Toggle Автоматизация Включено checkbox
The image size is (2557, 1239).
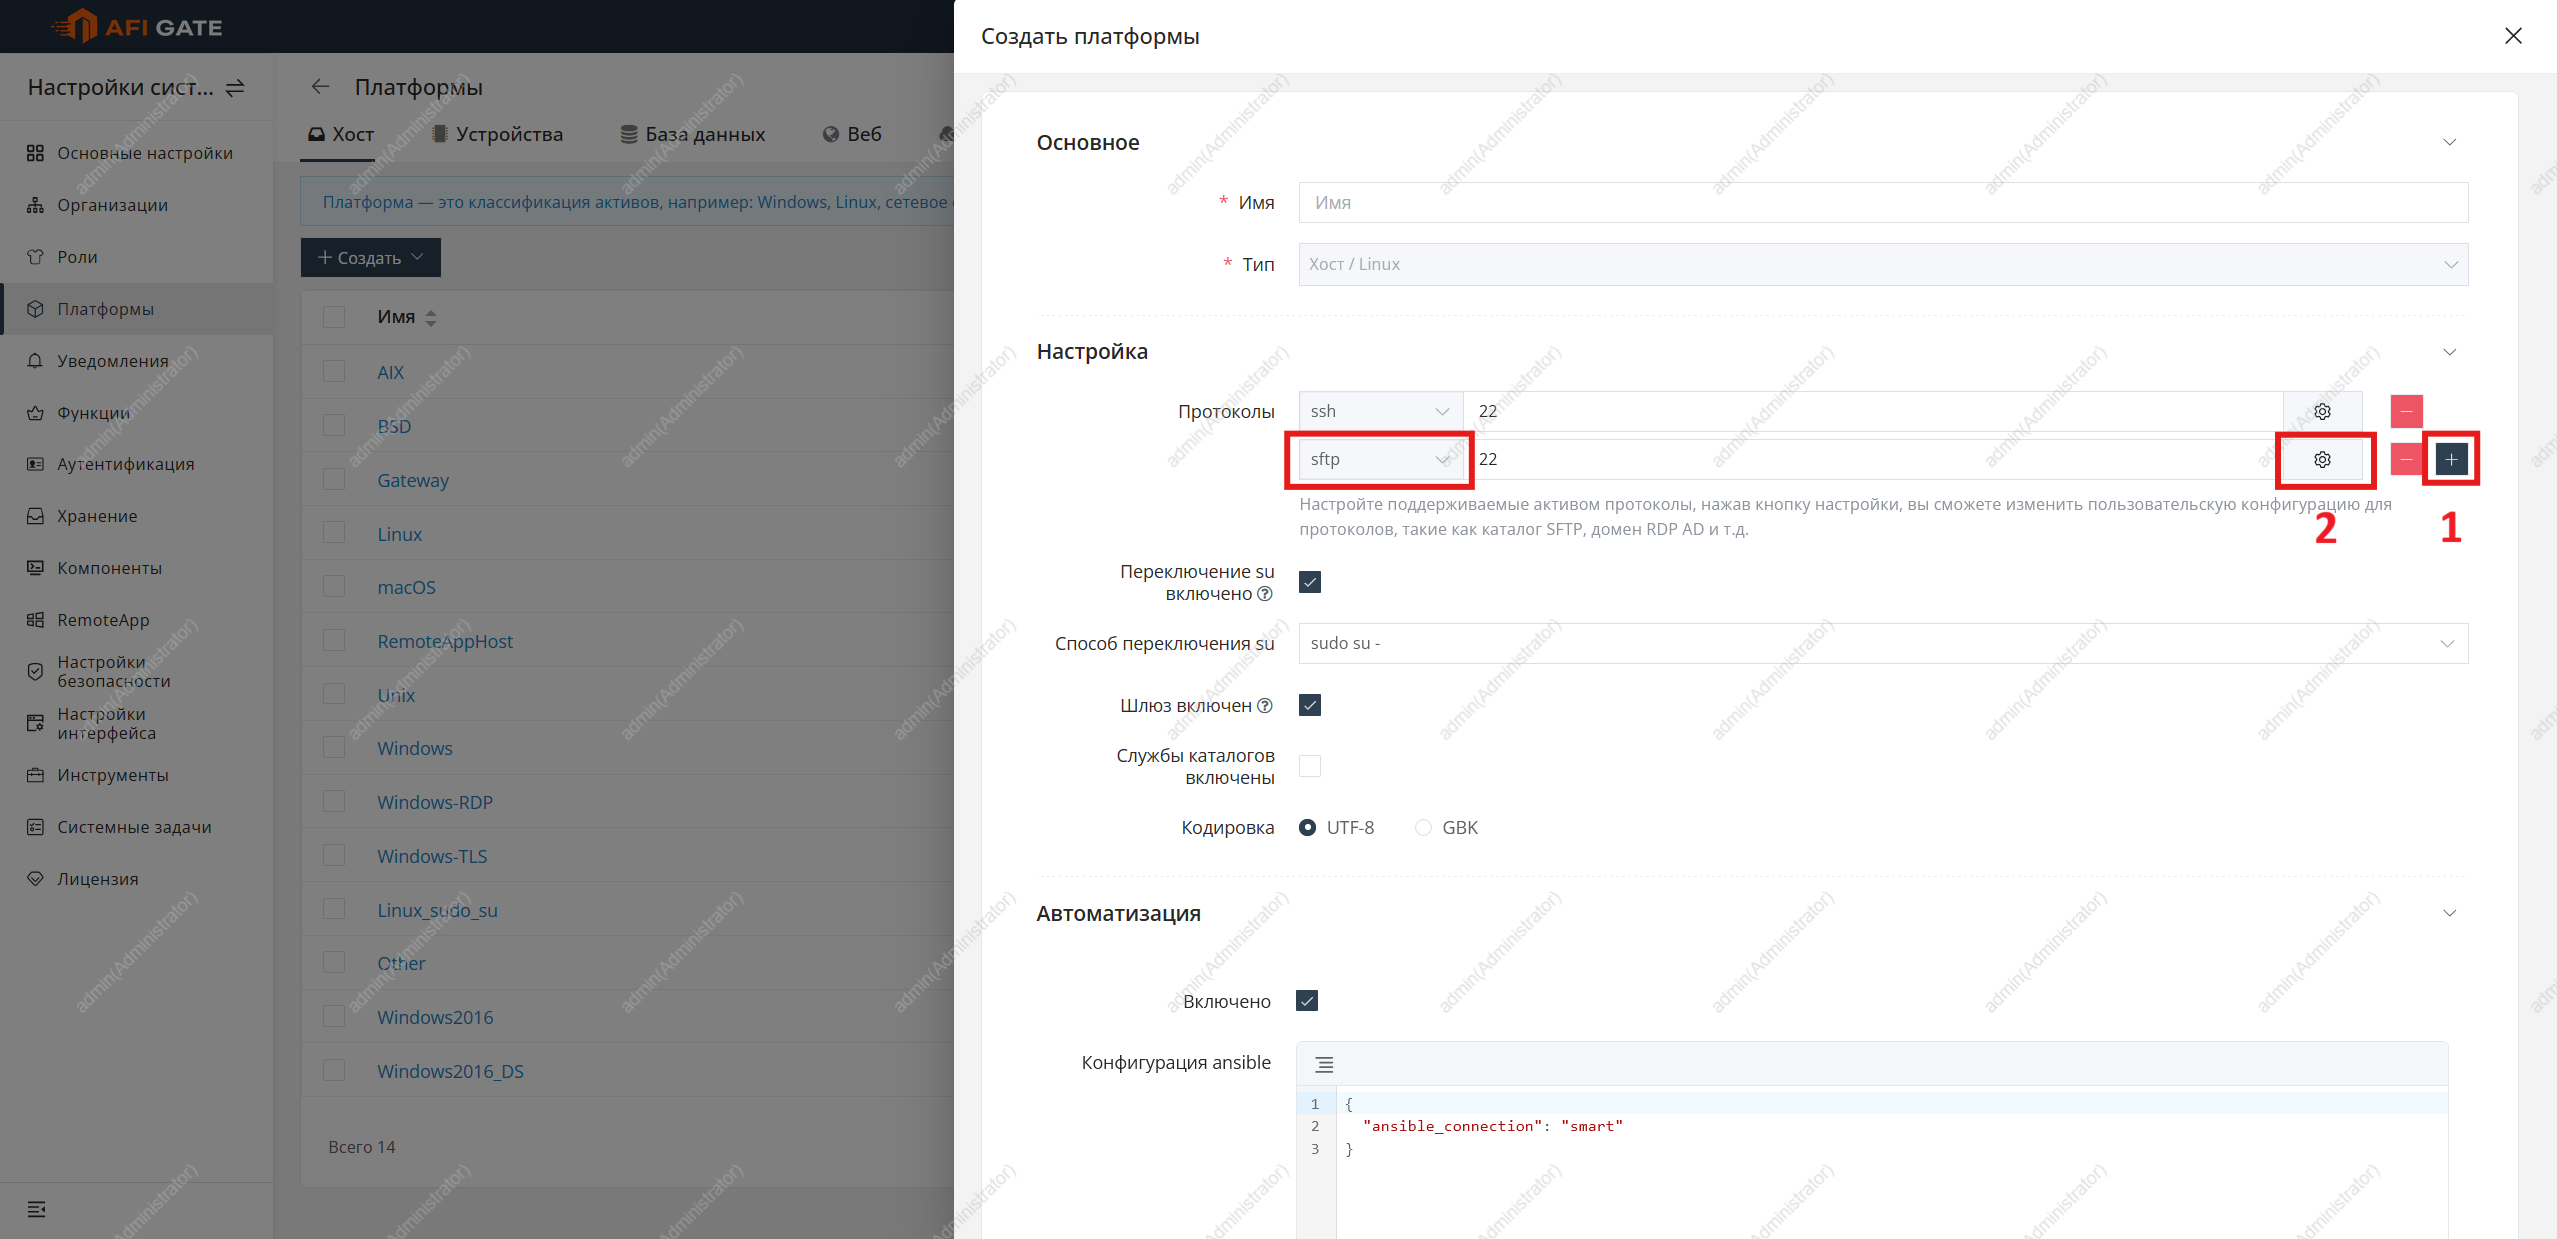tap(1307, 1002)
